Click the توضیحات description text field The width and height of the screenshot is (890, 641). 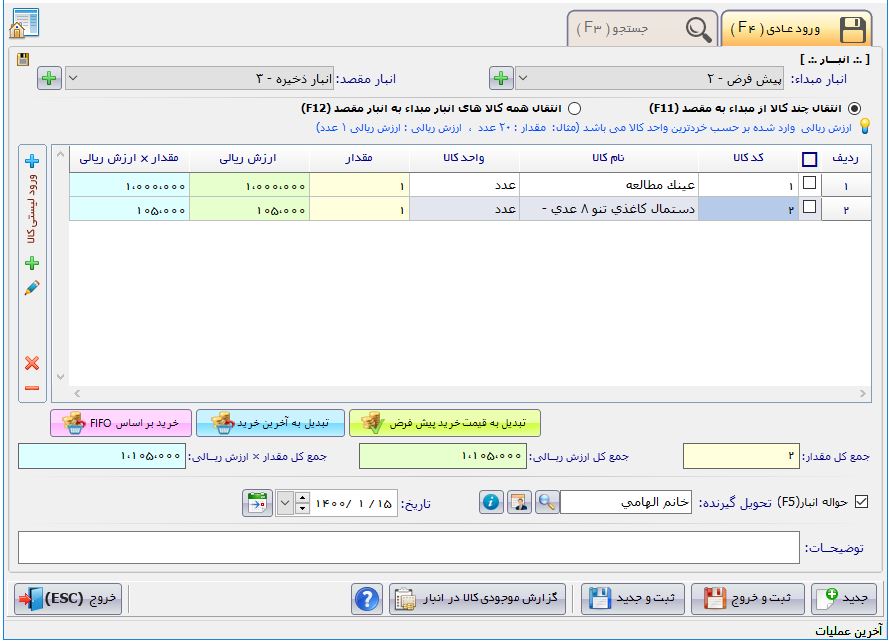(x=410, y=548)
